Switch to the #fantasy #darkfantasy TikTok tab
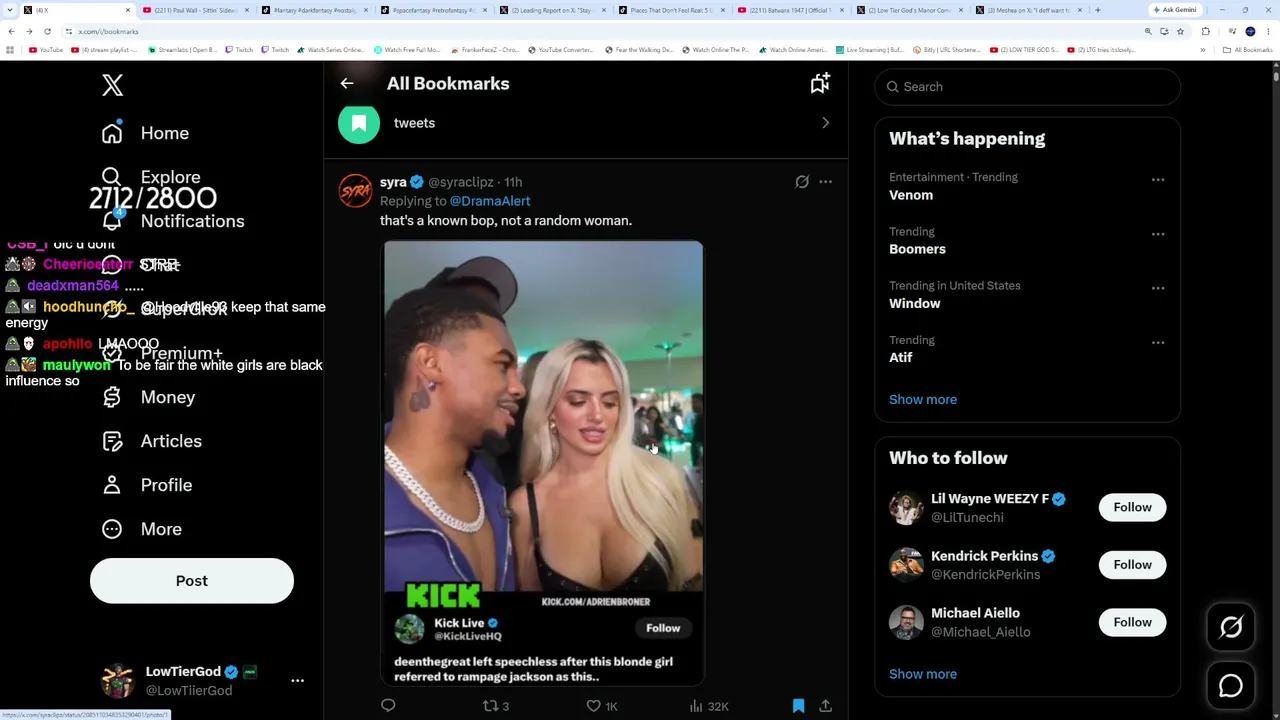The height and width of the screenshot is (720, 1280). click(x=312, y=10)
